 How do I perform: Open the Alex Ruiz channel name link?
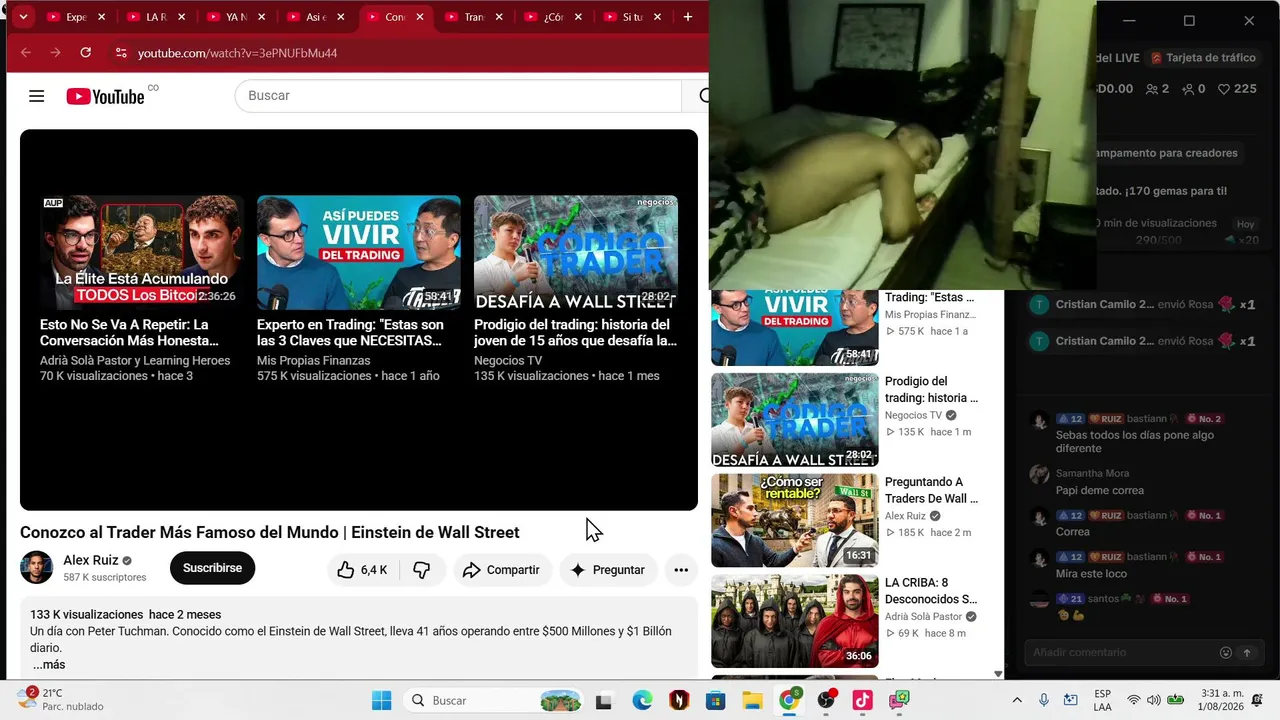point(91,560)
